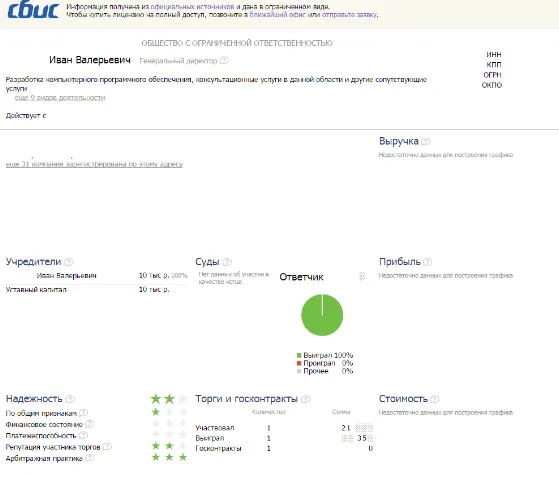Click help icon beside Учредители heading
The image size is (559, 477).
pyautogui.click(x=69, y=262)
